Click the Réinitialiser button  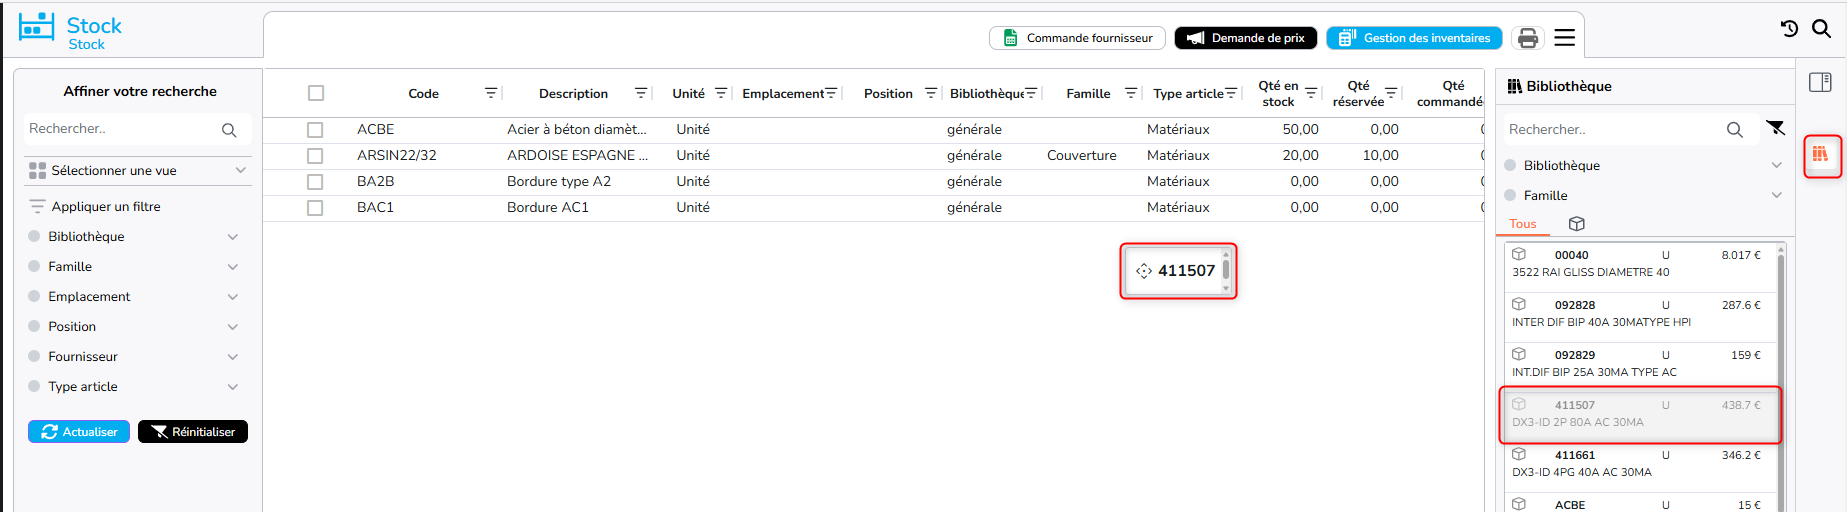point(193,432)
